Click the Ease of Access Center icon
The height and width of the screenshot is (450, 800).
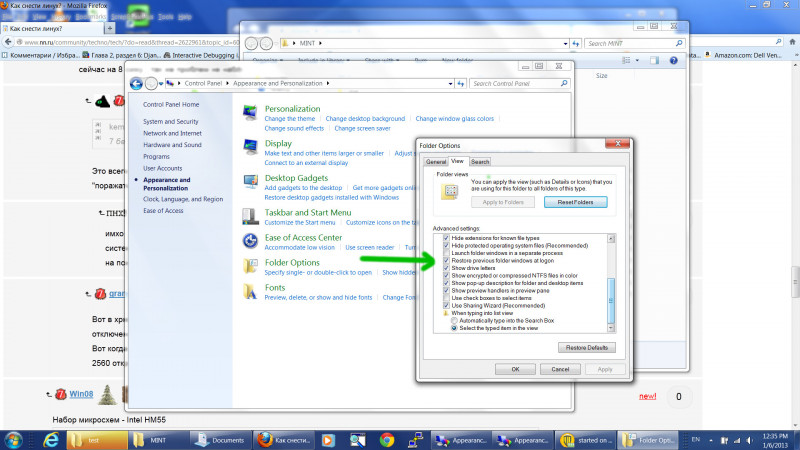(250, 241)
